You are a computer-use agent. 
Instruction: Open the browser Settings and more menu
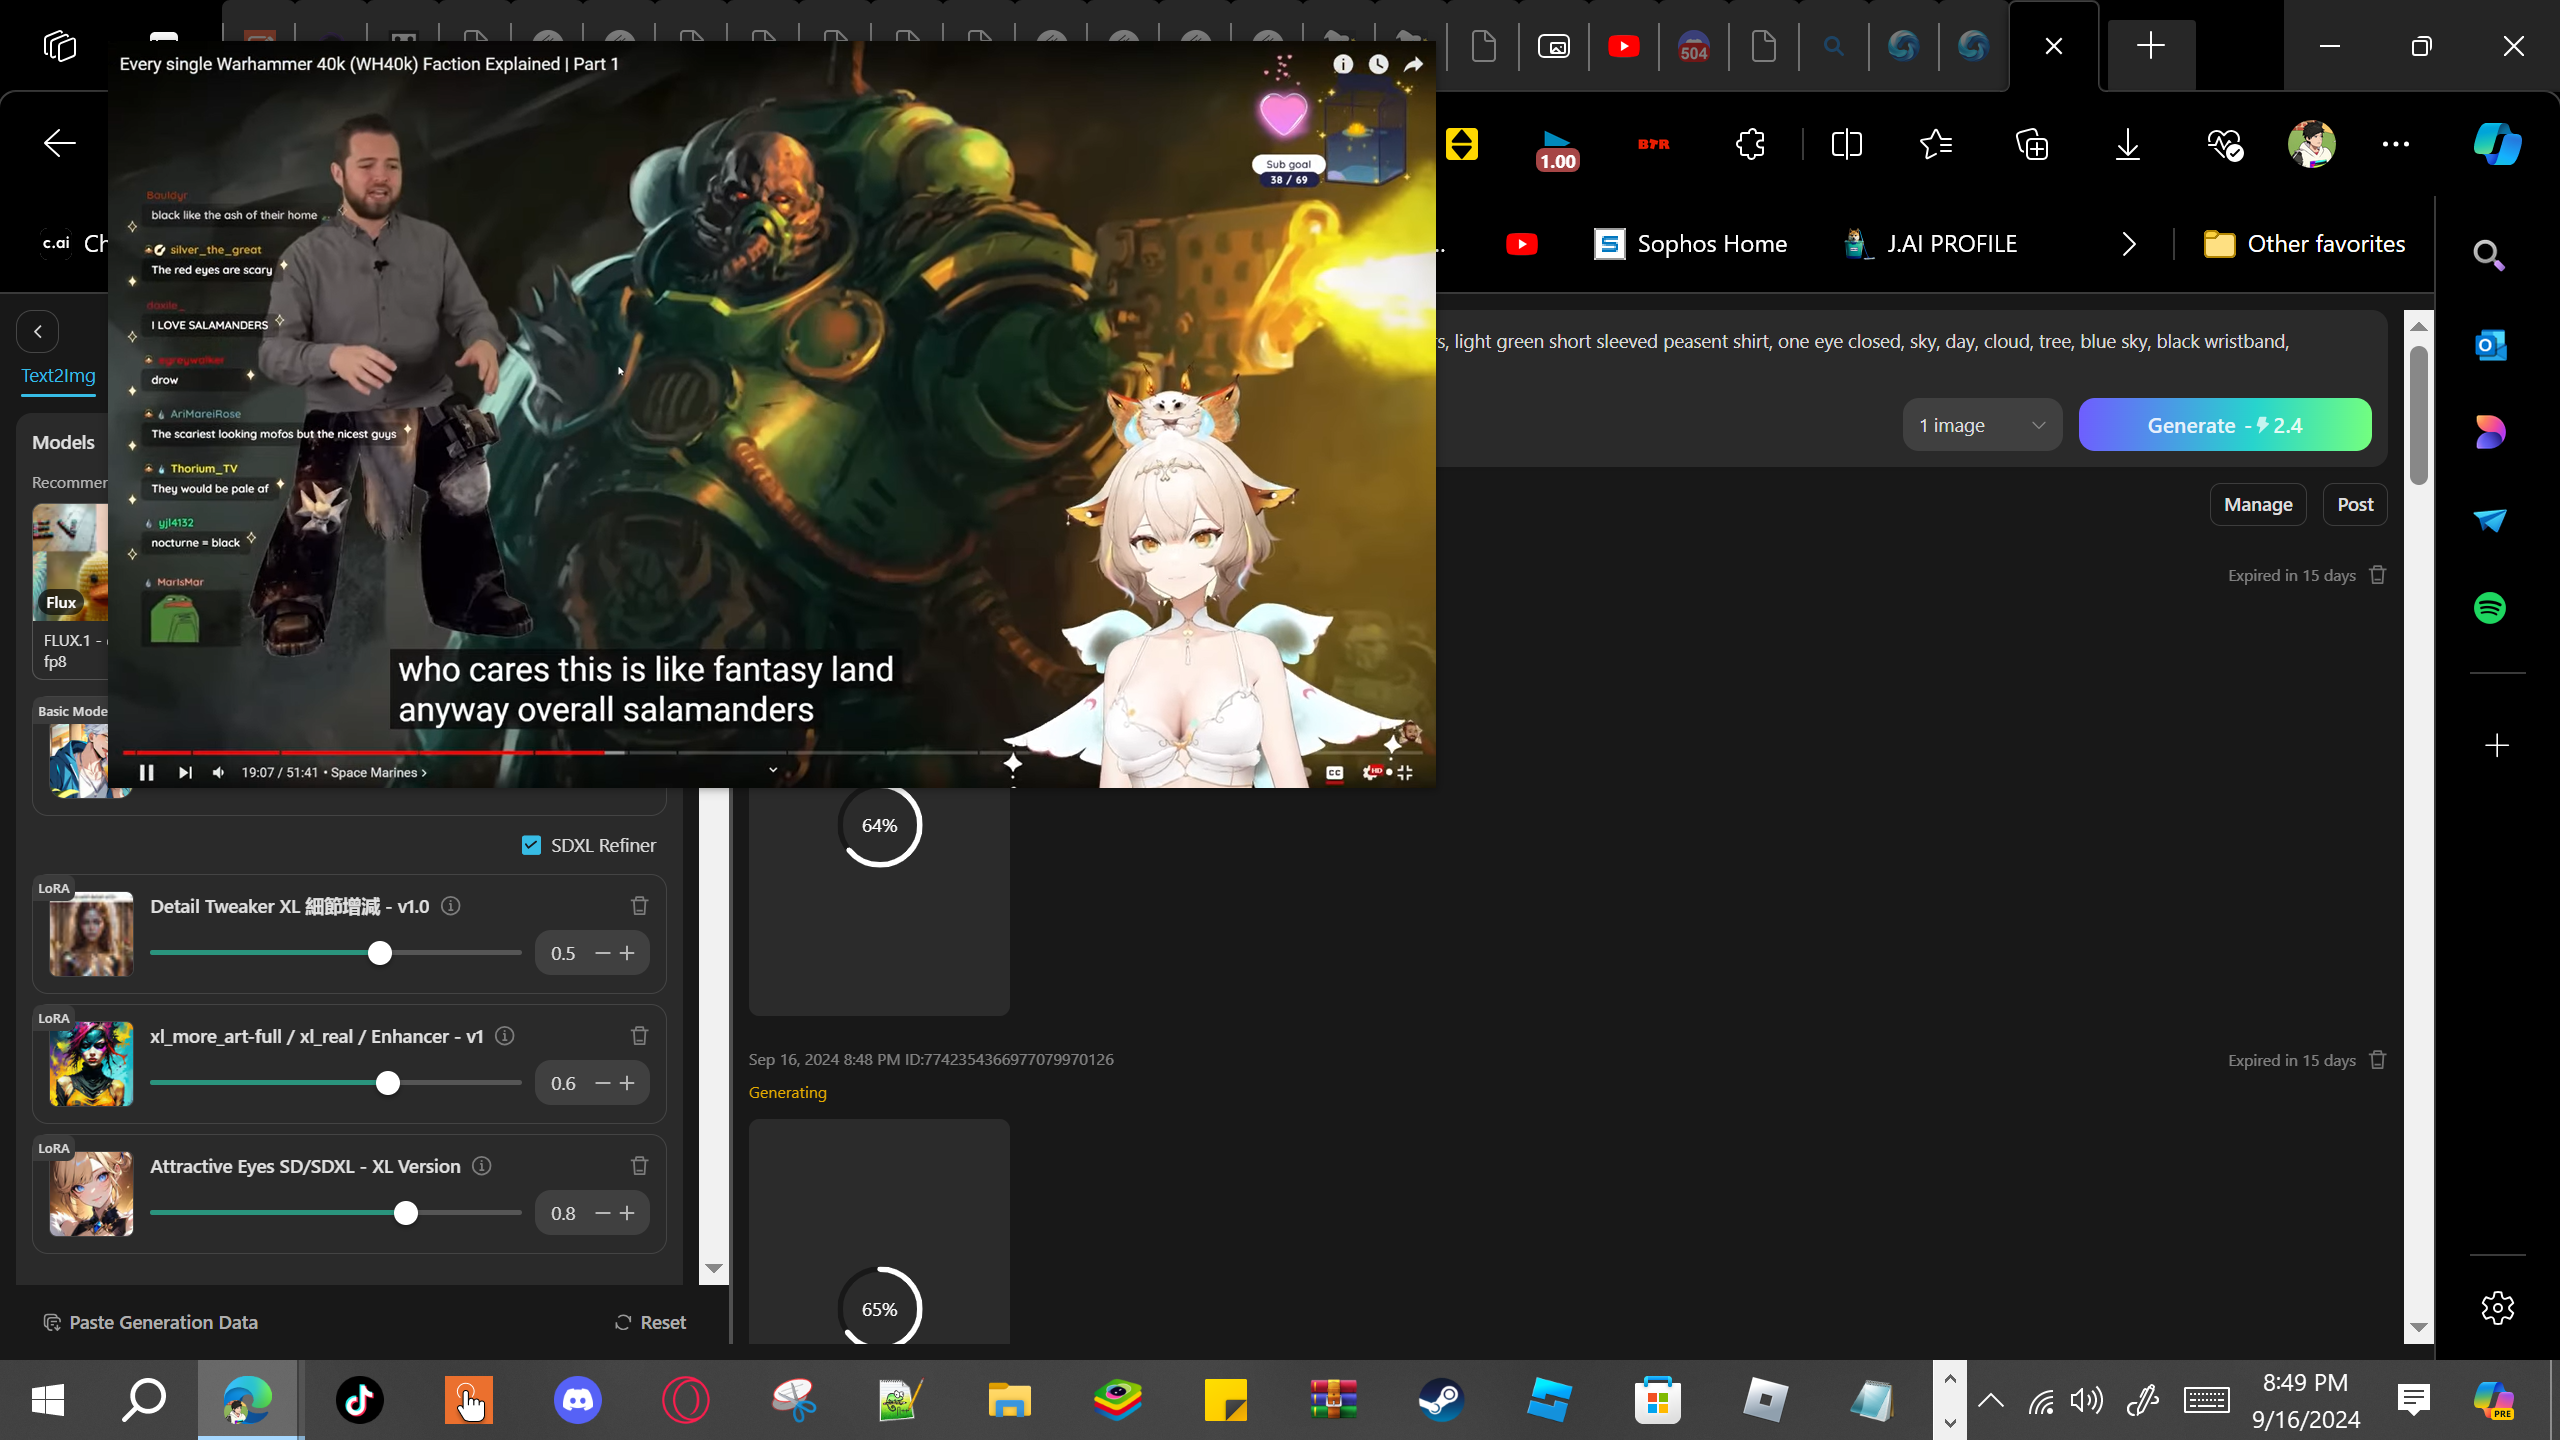(x=2396, y=144)
